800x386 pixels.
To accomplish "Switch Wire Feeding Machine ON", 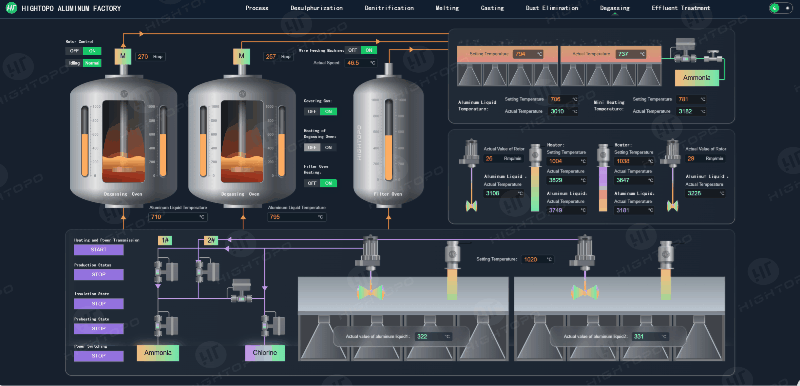I will [369, 50].
